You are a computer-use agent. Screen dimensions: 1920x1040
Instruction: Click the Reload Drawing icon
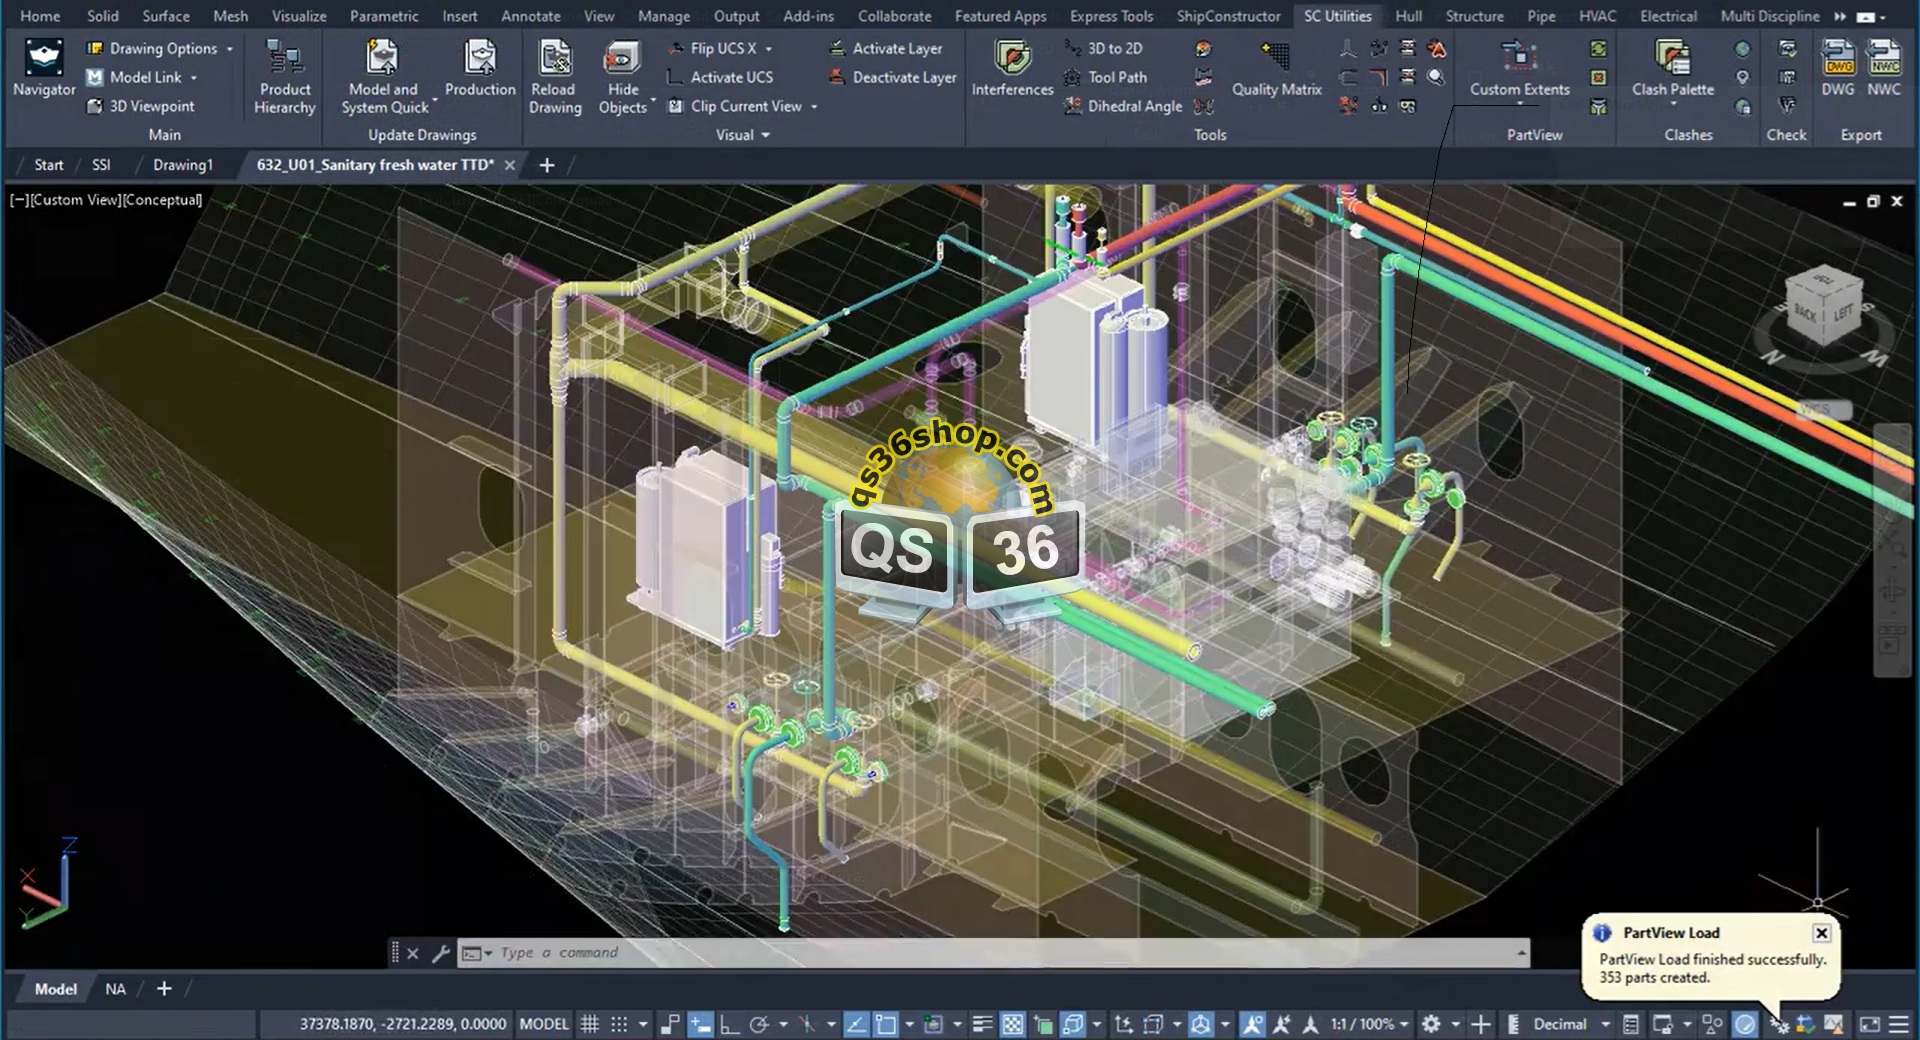[x=555, y=59]
